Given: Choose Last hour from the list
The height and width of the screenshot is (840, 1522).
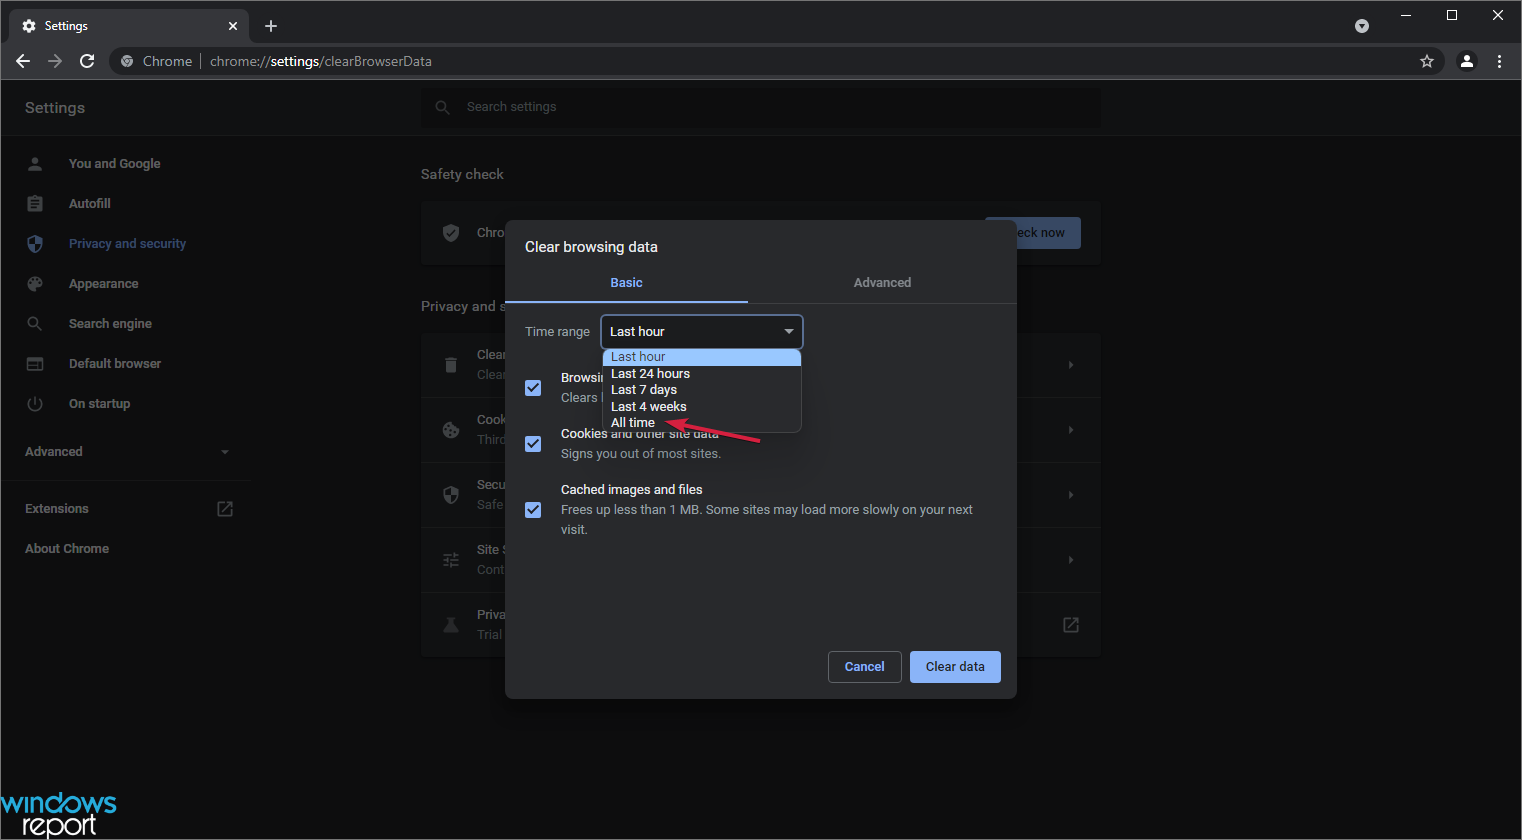Looking at the screenshot, I should click(701, 357).
